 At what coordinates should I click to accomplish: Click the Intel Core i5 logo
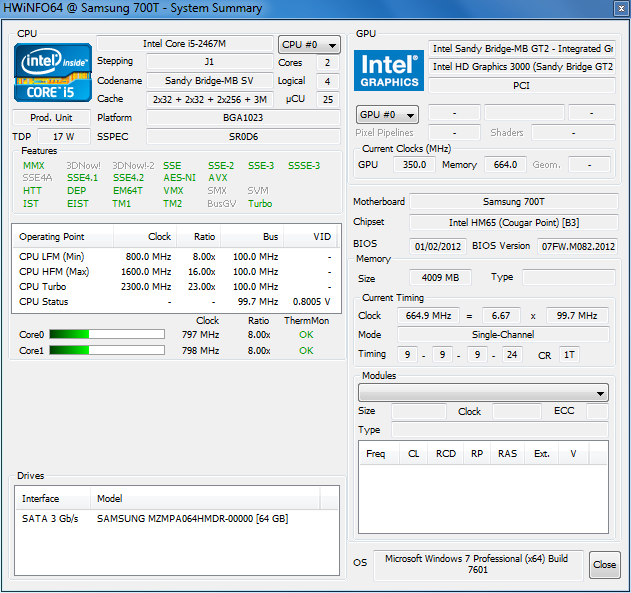[53, 73]
